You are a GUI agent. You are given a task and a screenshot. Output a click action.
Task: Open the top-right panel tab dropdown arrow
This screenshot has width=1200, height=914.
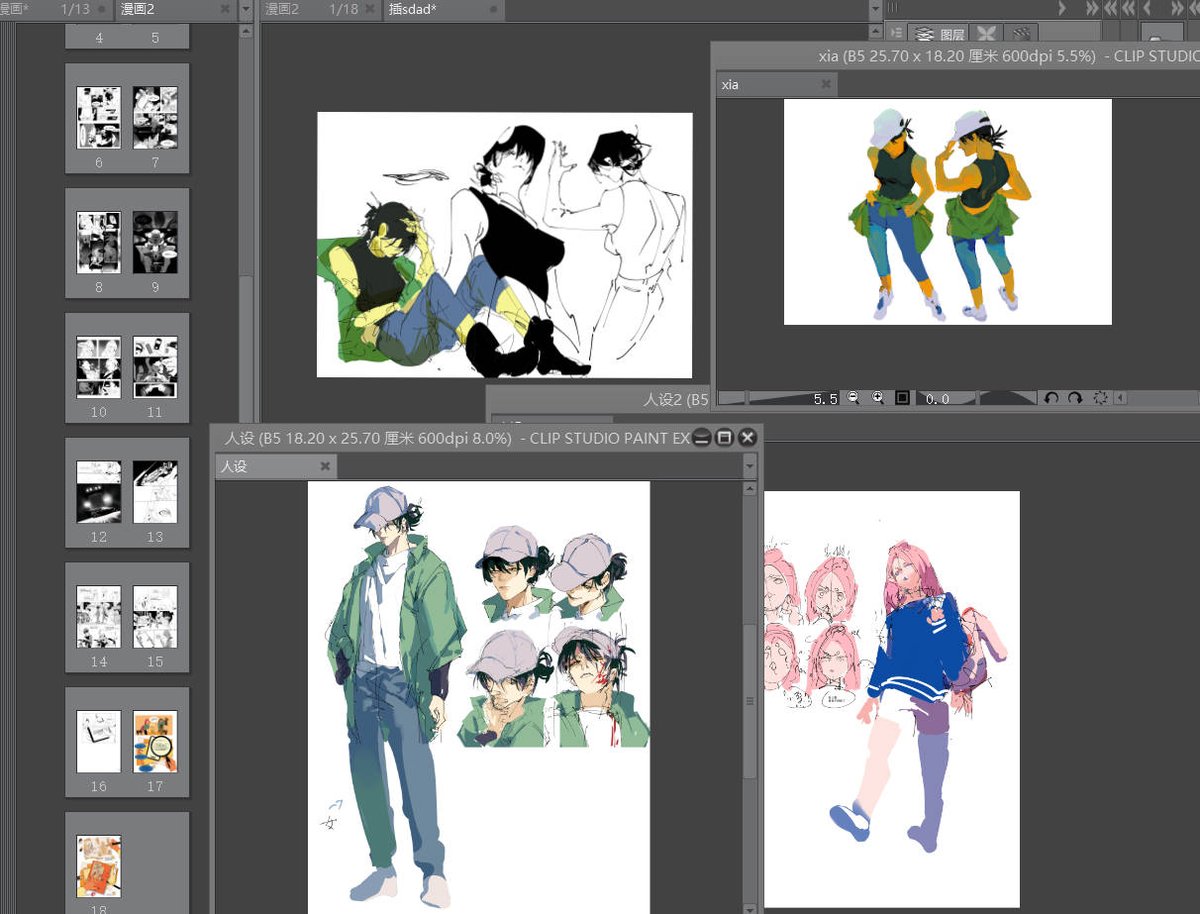[876, 9]
